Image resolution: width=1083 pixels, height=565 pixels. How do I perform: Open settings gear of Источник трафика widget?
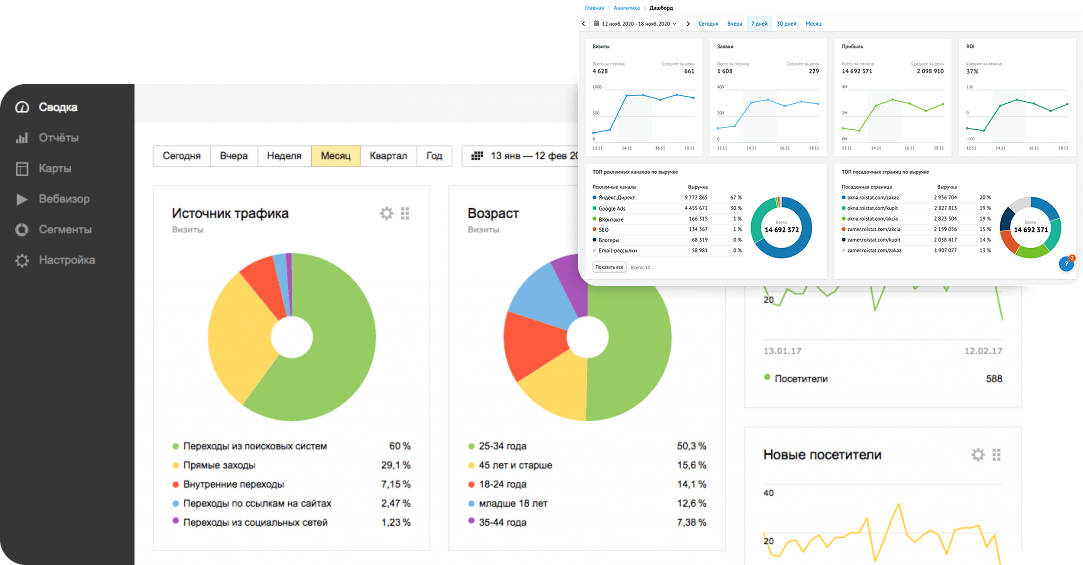tap(387, 213)
